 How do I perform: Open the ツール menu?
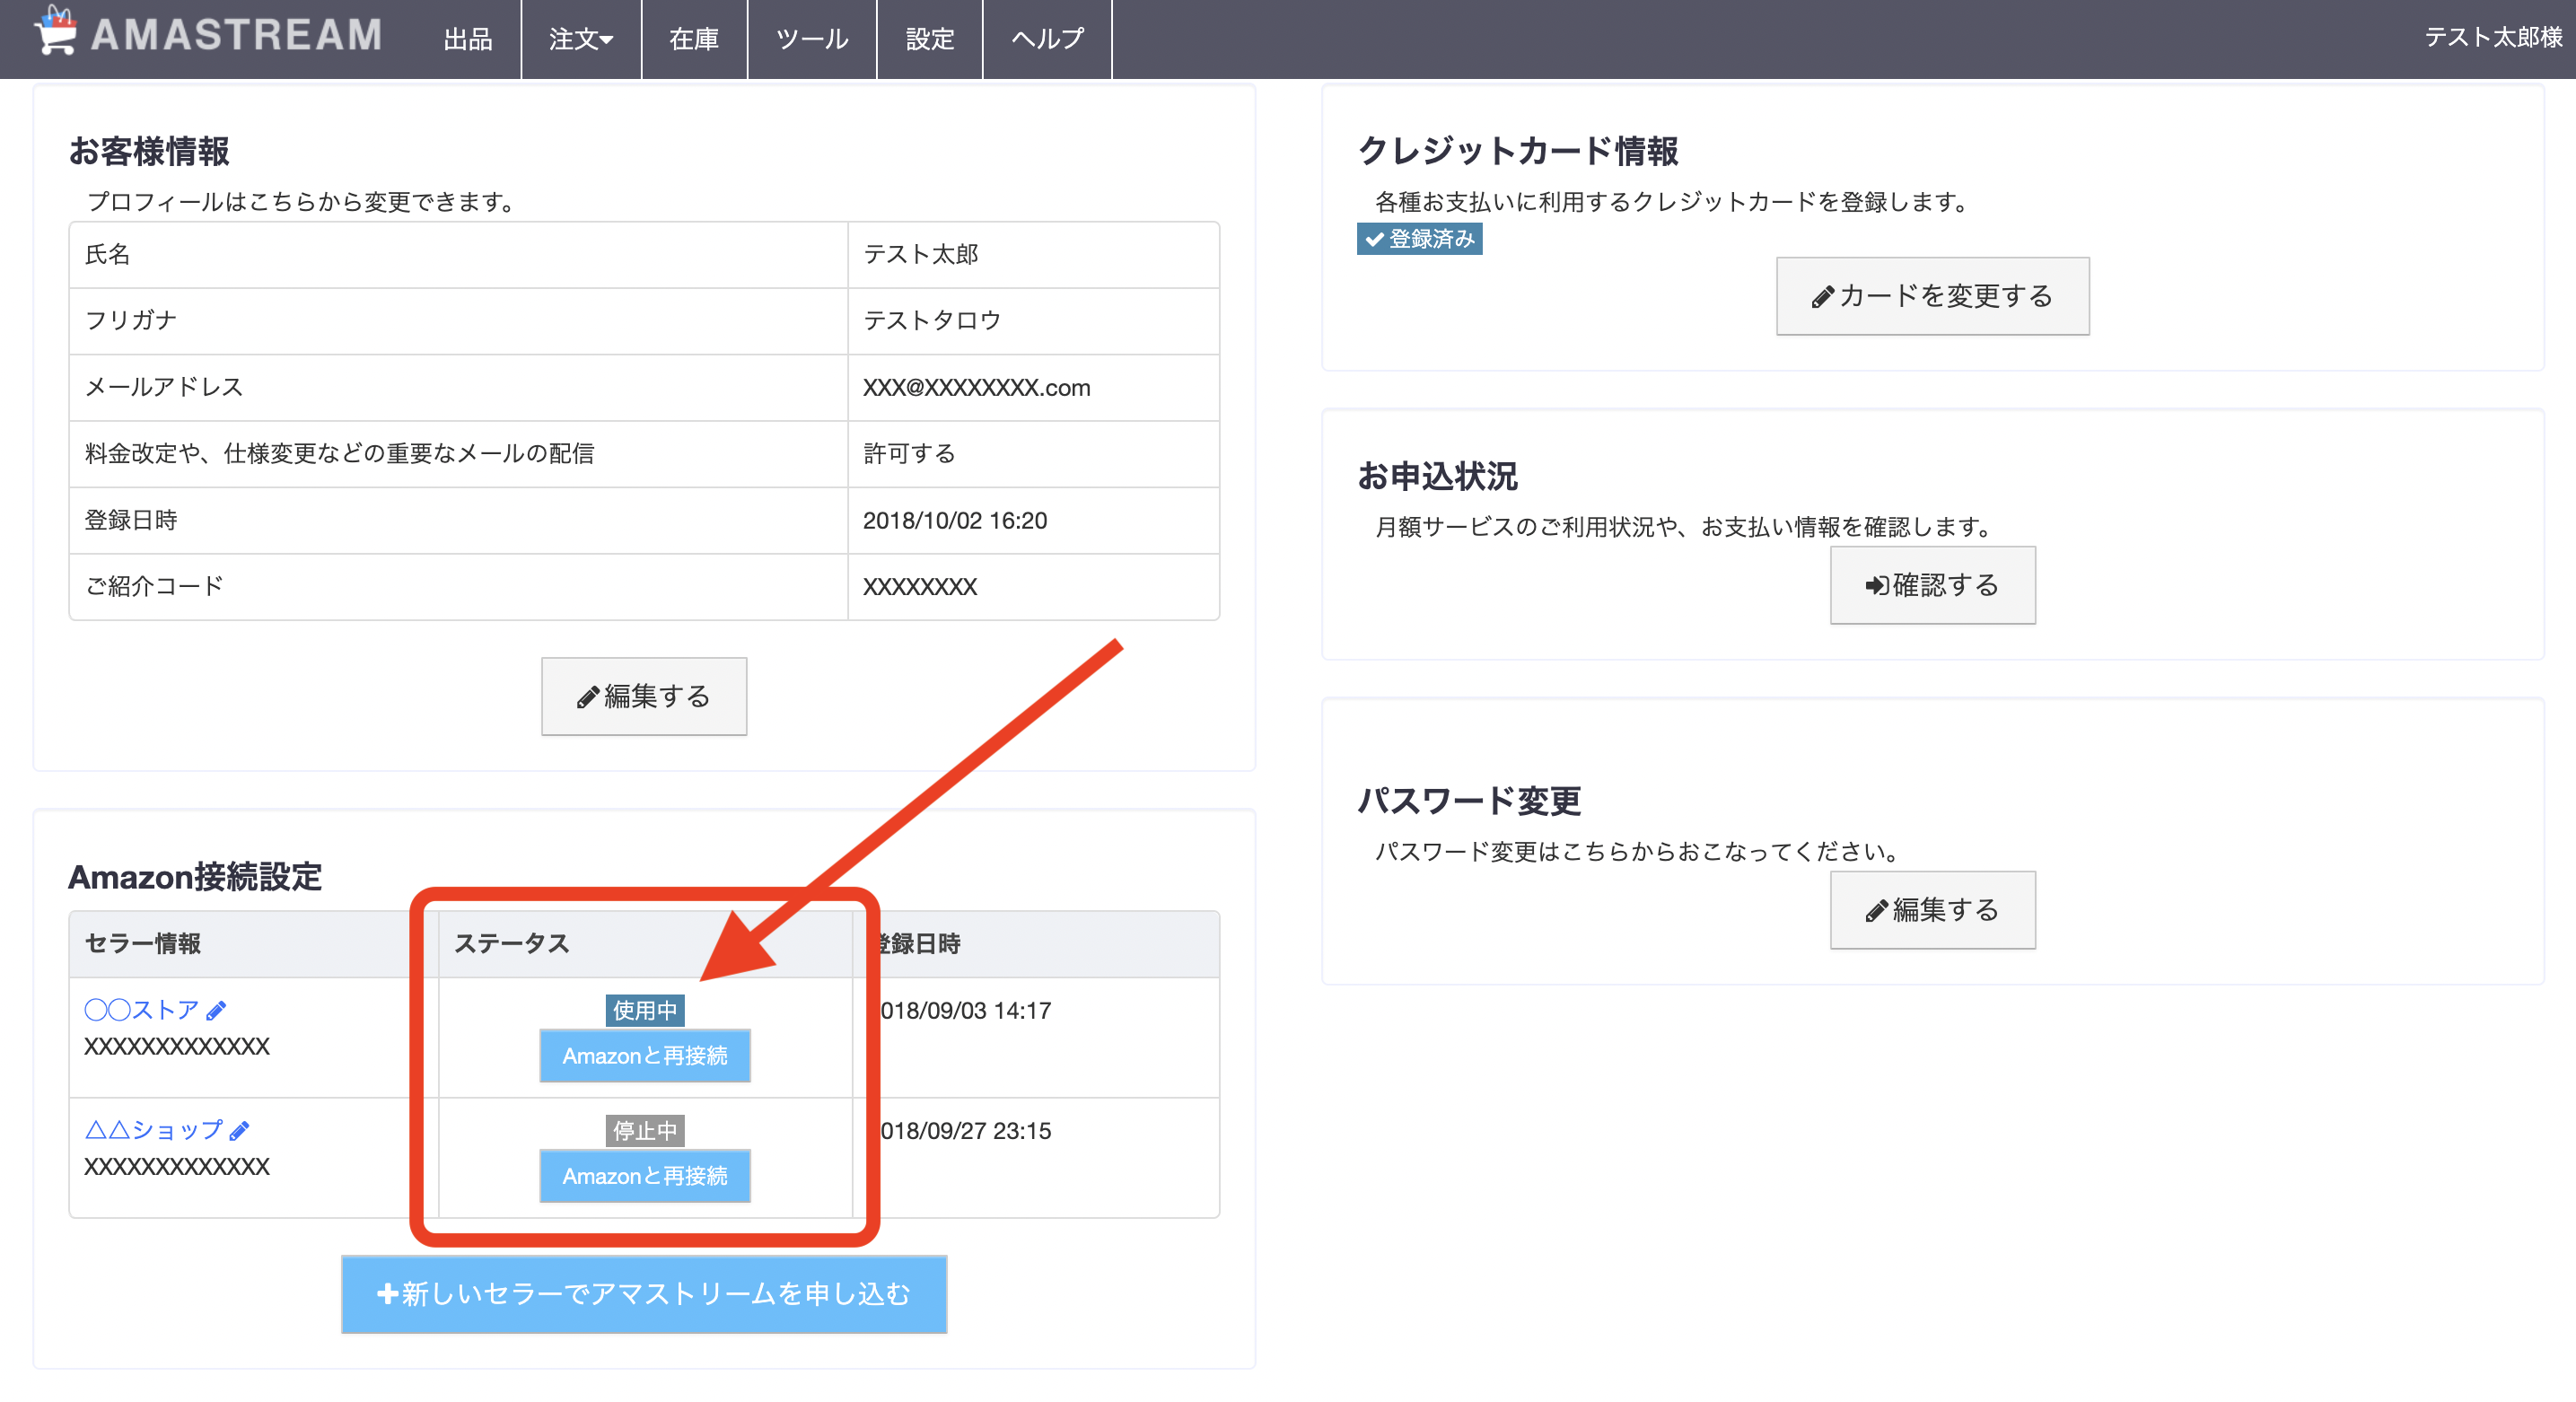[812, 39]
